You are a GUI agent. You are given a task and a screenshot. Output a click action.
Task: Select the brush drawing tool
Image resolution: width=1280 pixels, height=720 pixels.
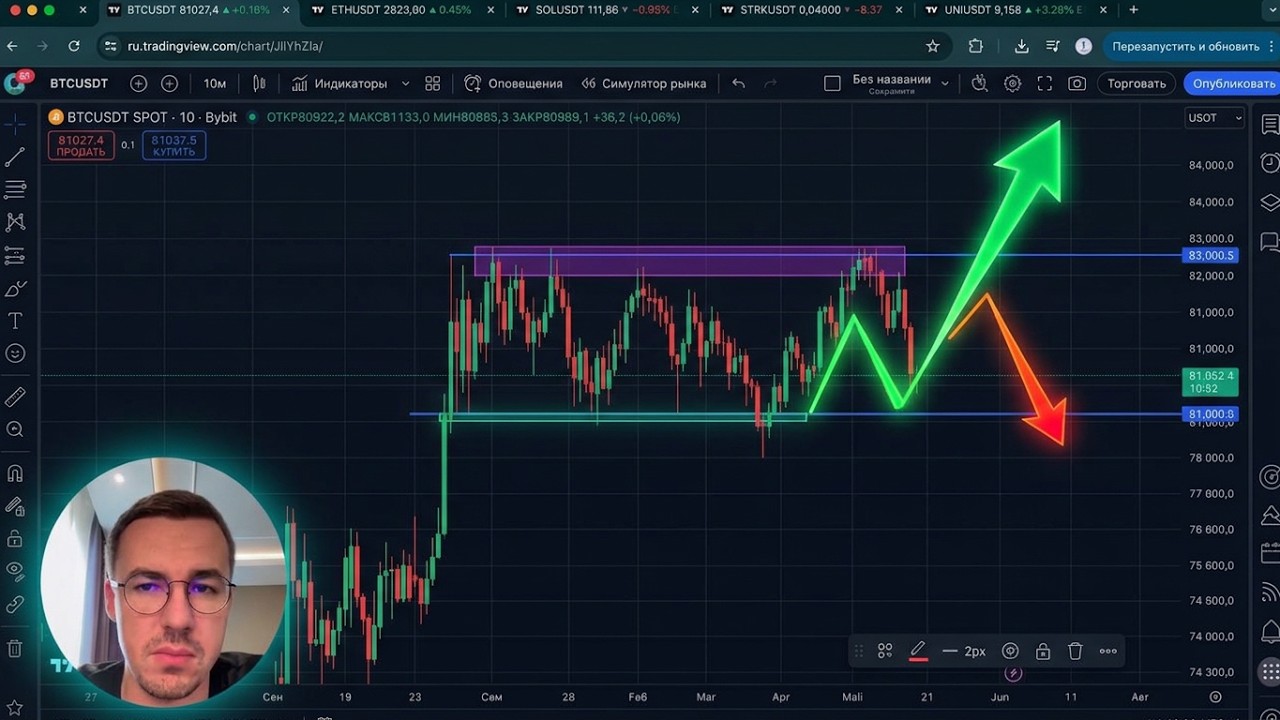coord(15,289)
